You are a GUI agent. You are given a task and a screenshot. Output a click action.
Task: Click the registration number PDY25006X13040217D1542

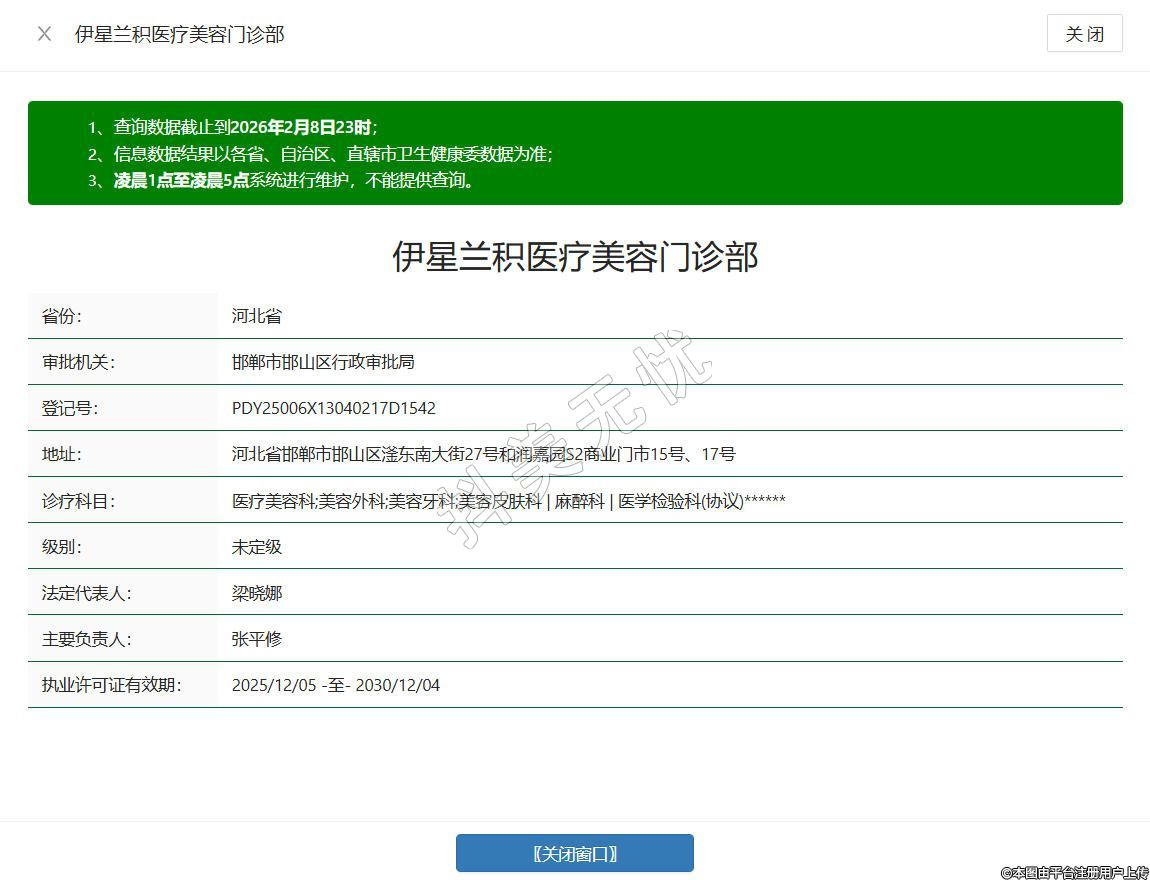[334, 408]
